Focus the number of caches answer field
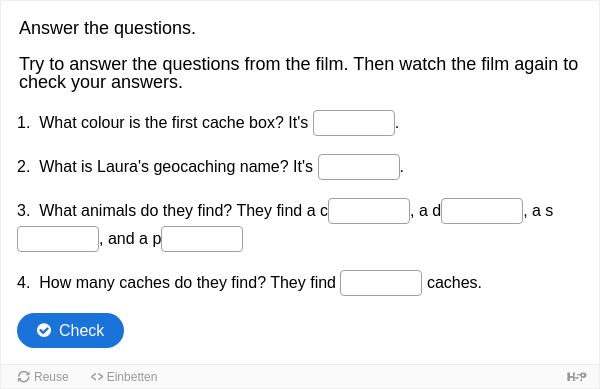Viewport: 600px width, 389px height. pyautogui.click(x=381, y=283)
